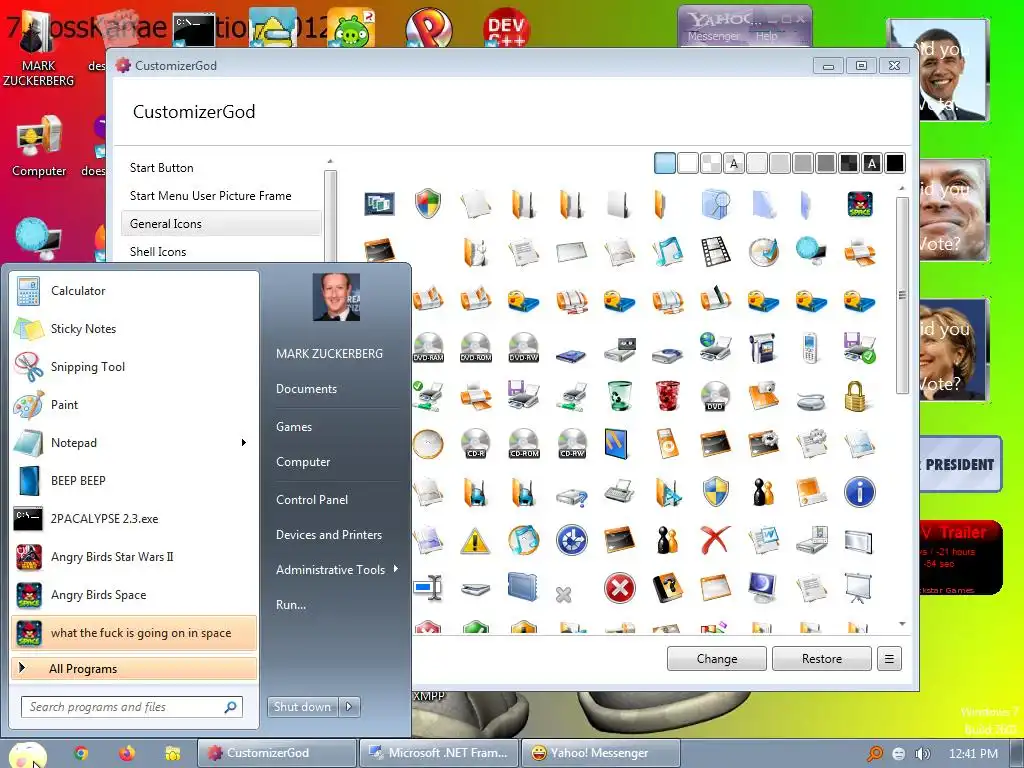Select the UAC shield icon in icon grid
Screen dimensions: 1024x768
[428, 204]
